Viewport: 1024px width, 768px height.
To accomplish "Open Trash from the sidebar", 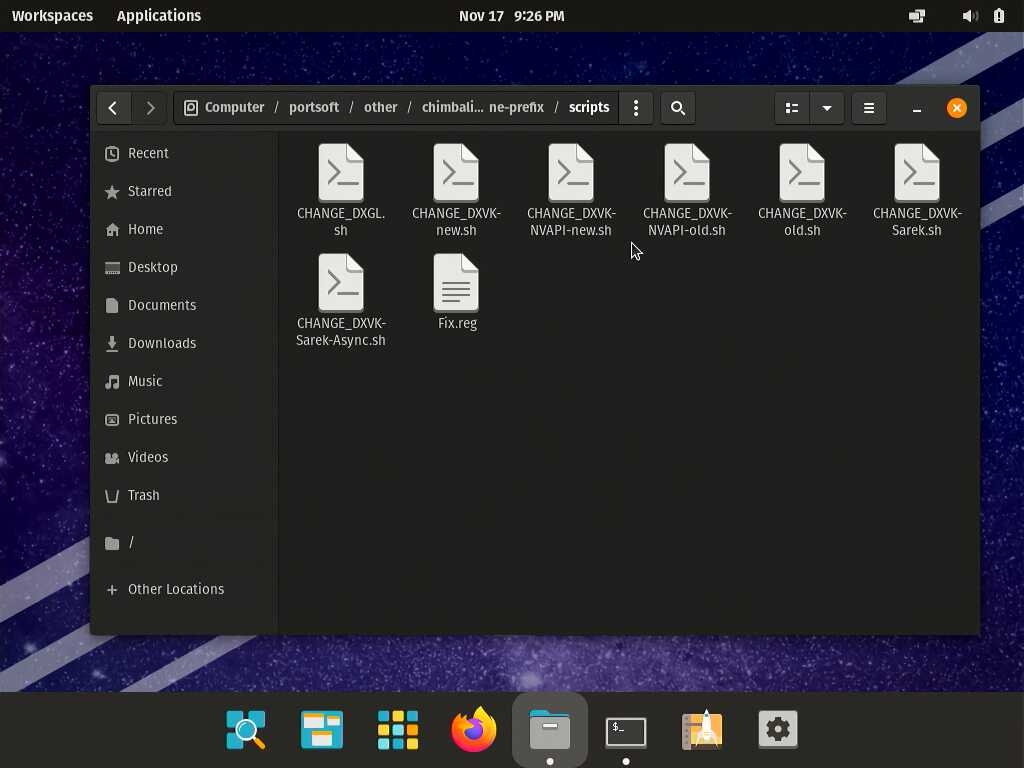I will tap(143, 495).
